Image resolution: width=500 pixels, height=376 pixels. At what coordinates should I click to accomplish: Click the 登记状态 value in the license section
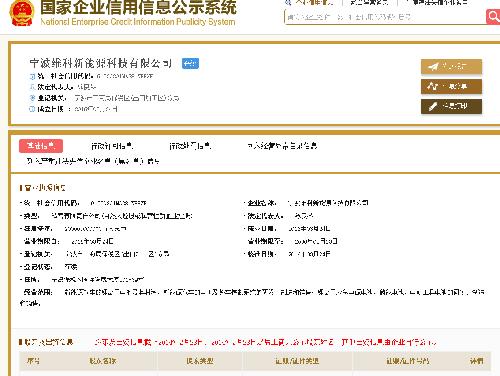(71, 267)
